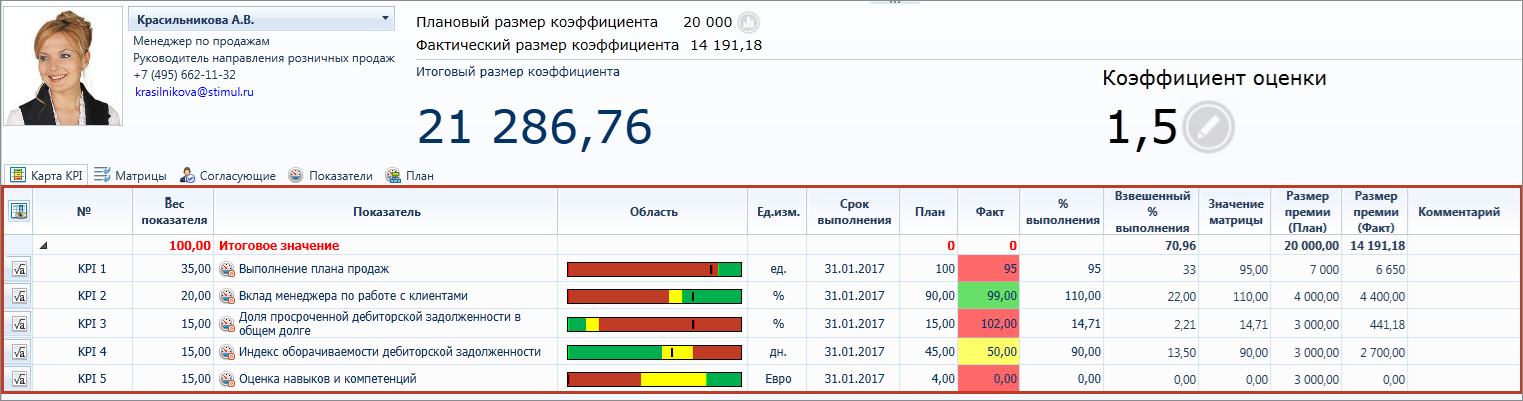Image resolution: width=1523 pixels, height=401 pixels.
Task: Open the employee dropdown Красильникова А.В.
Action: 263,20
